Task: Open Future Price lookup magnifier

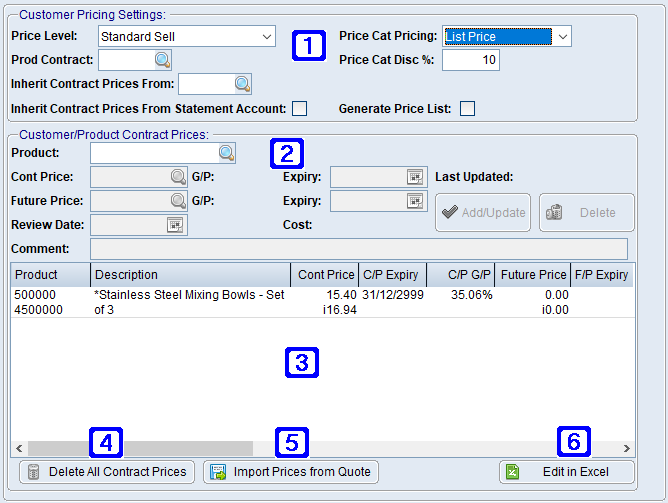Action: point(178,201)
